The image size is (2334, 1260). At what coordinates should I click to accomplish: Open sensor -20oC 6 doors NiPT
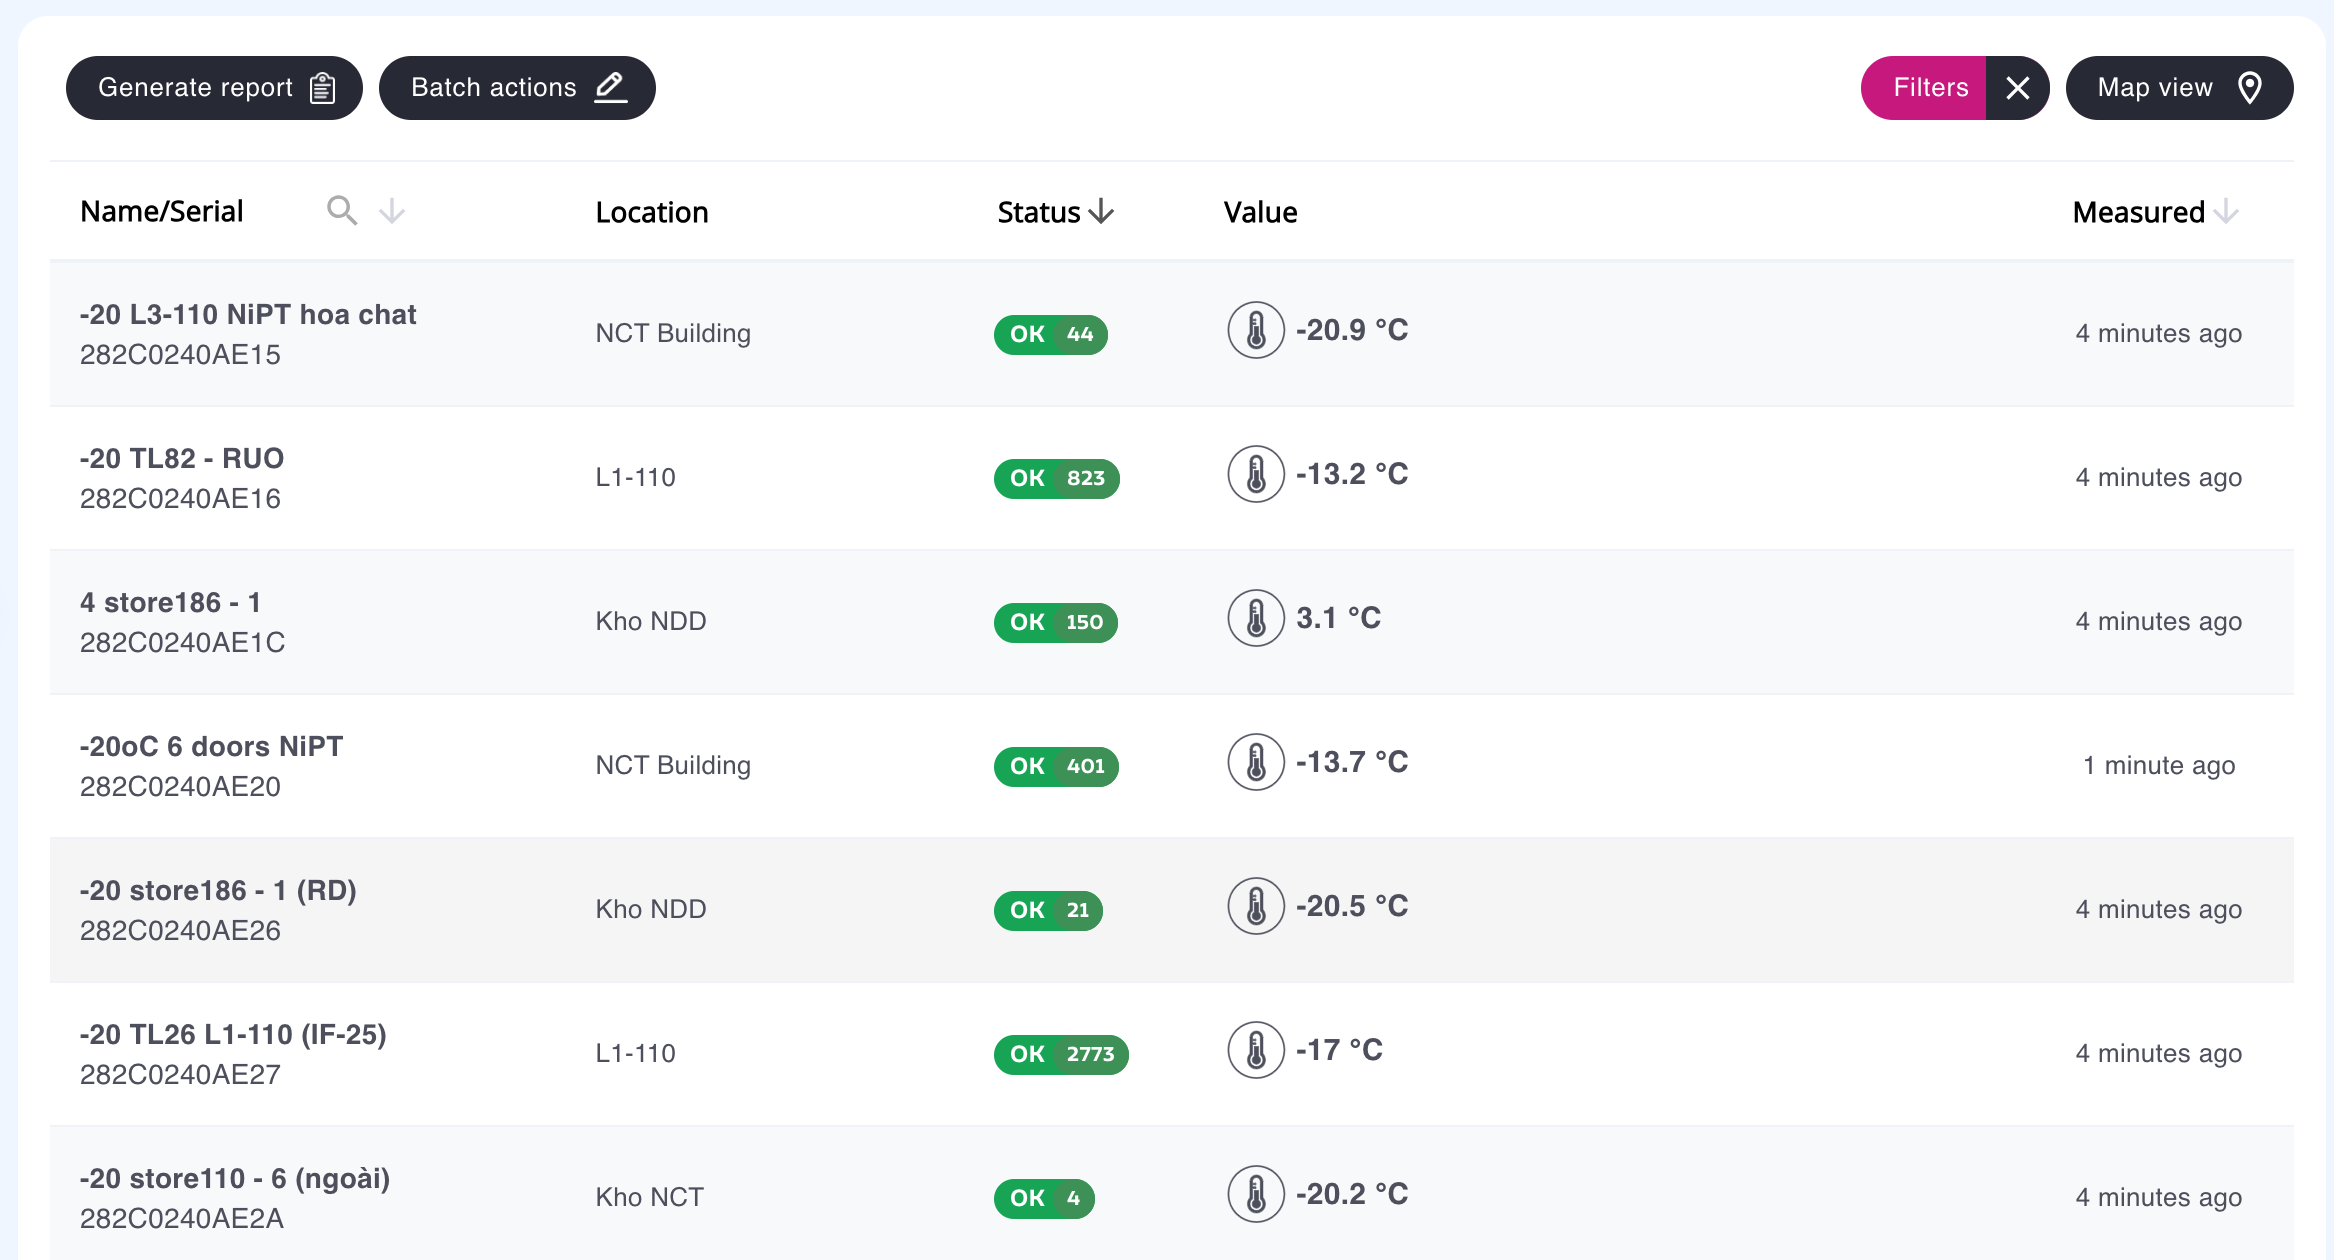point(212,746)
